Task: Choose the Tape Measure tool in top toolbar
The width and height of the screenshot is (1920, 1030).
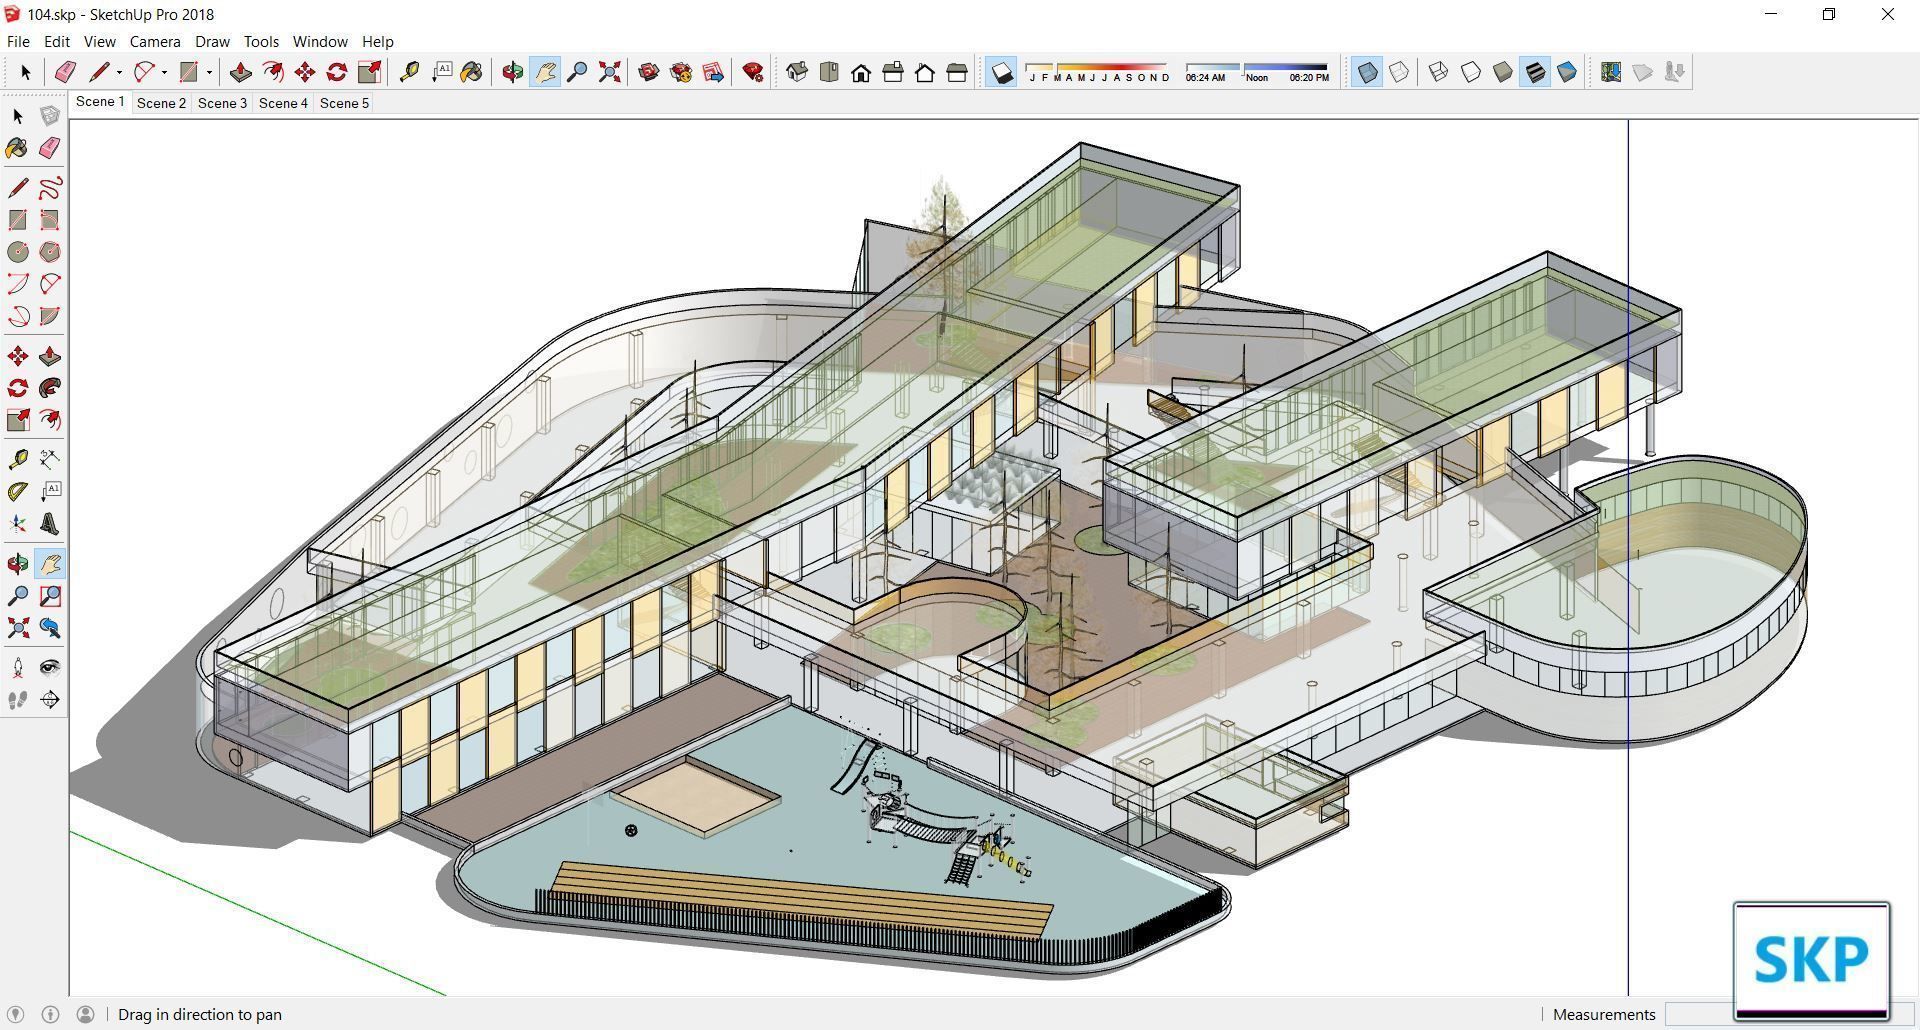Action: (x=409, y=72)
